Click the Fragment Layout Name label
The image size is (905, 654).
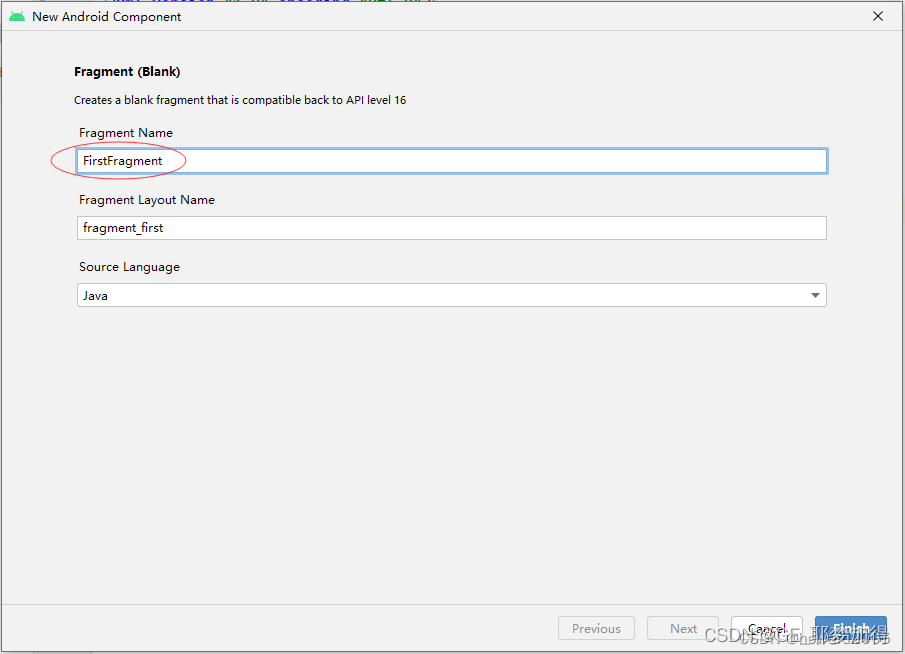point(147,200)
